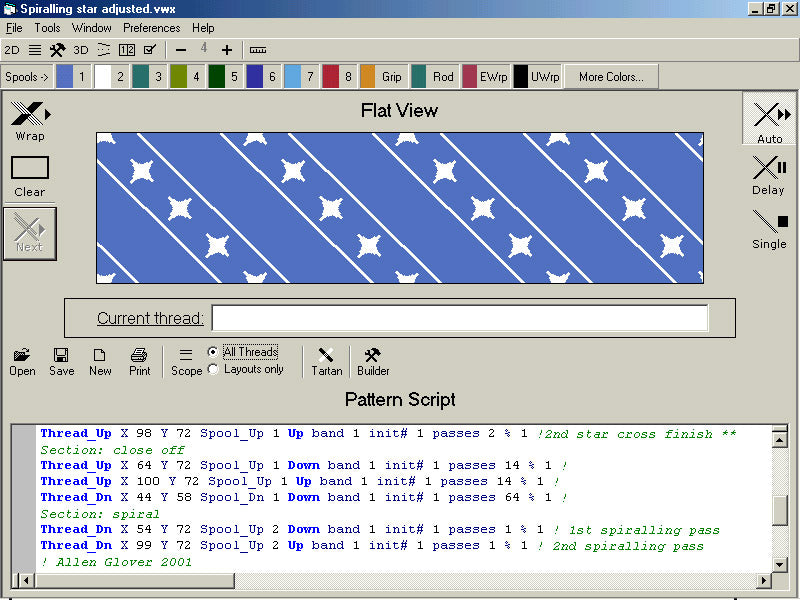This screenshot has height=600, width=800.
Task: Select the Layouts only radio button
Action: pos(213,369)
